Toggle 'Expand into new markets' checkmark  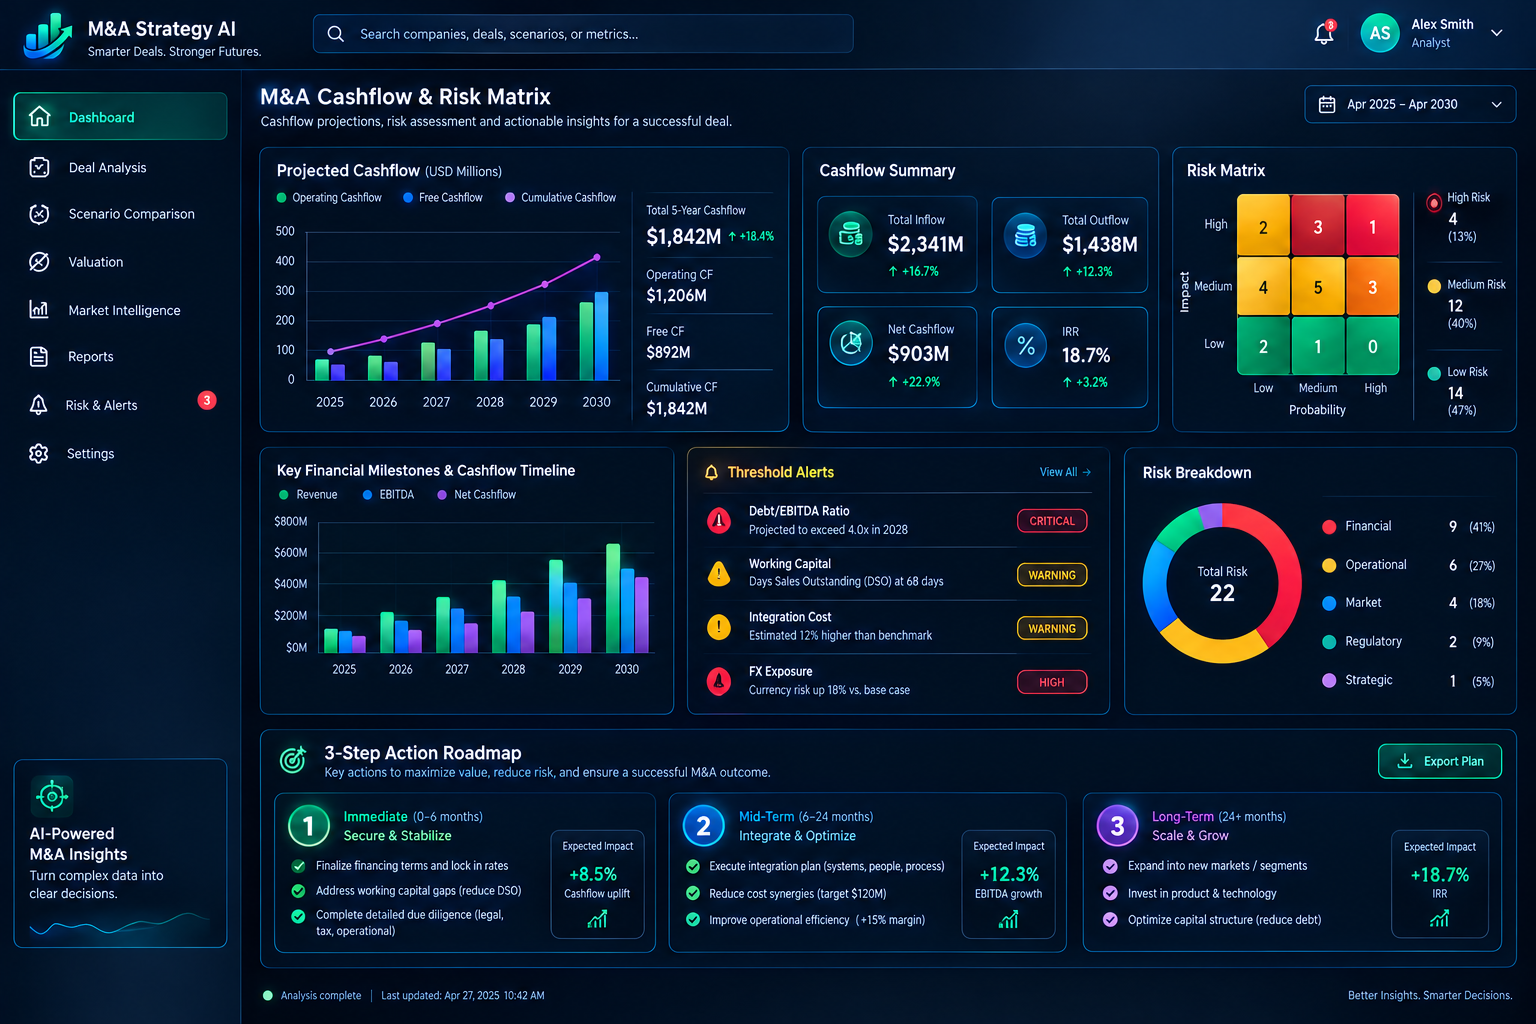1110,866
